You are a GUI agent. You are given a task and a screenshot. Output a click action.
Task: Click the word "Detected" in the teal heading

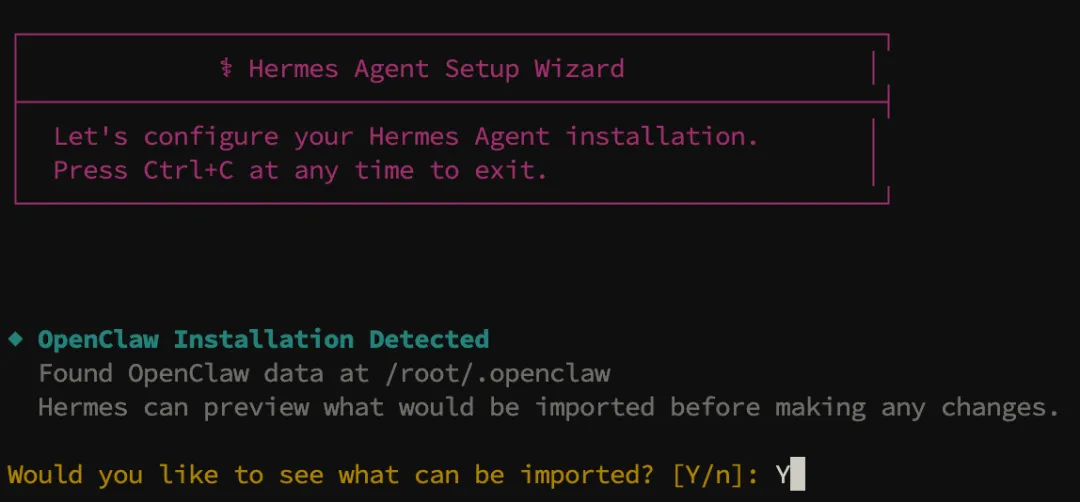[x=429, y=339]
